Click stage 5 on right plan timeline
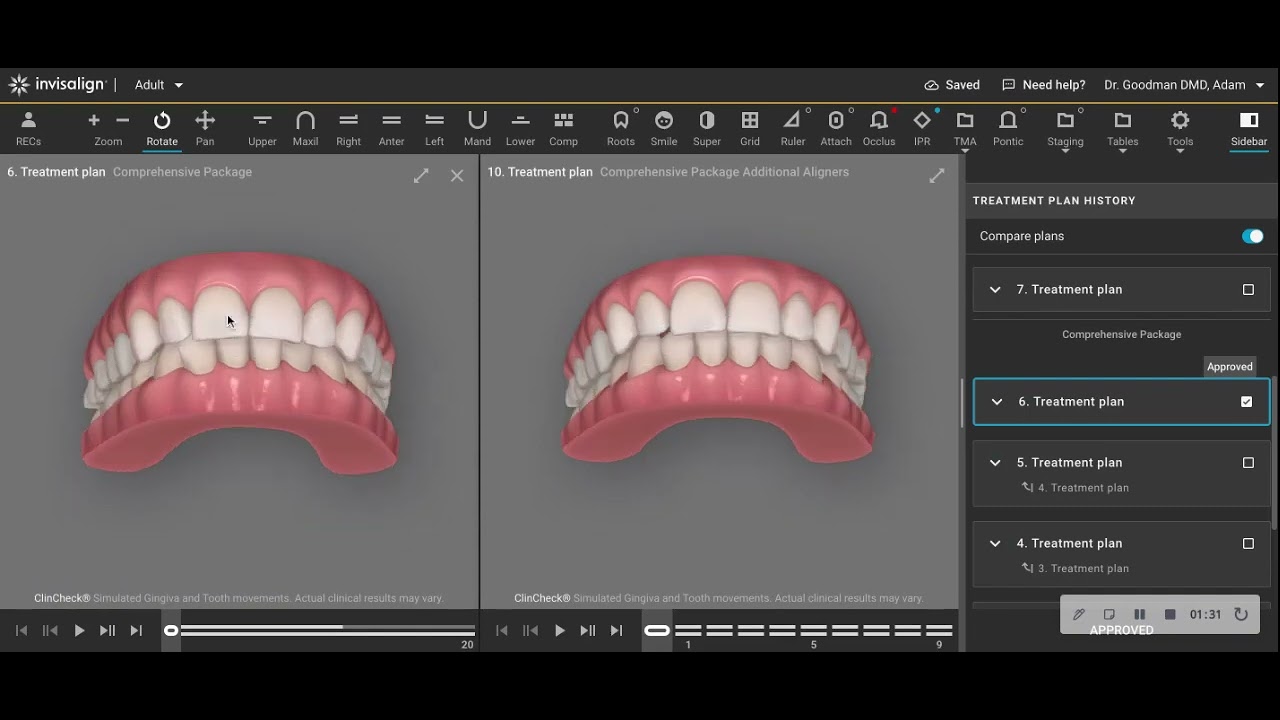The height and width of the screenshot is (720, 1280). [814, 630]
